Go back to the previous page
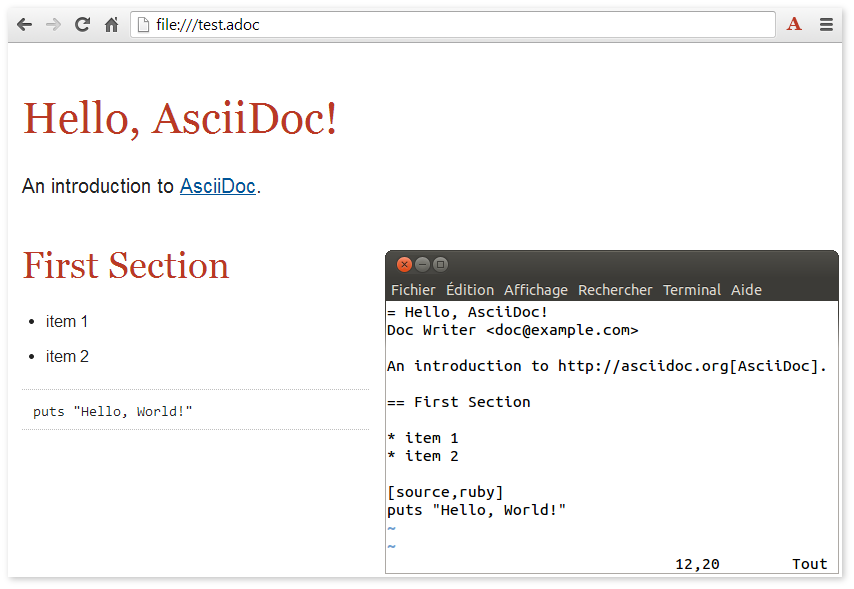The height and width of the screenshot is (589, 854). [24, 25]
